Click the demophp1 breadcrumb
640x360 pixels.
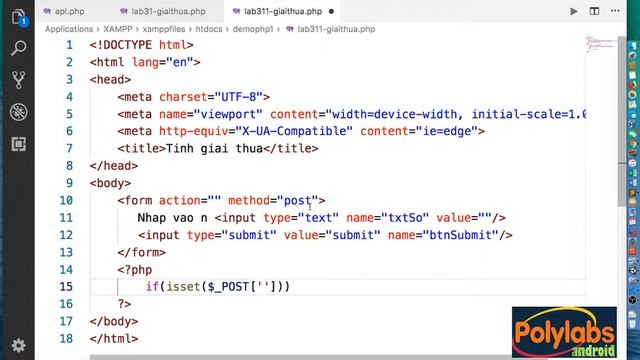[x=253, y=29]
